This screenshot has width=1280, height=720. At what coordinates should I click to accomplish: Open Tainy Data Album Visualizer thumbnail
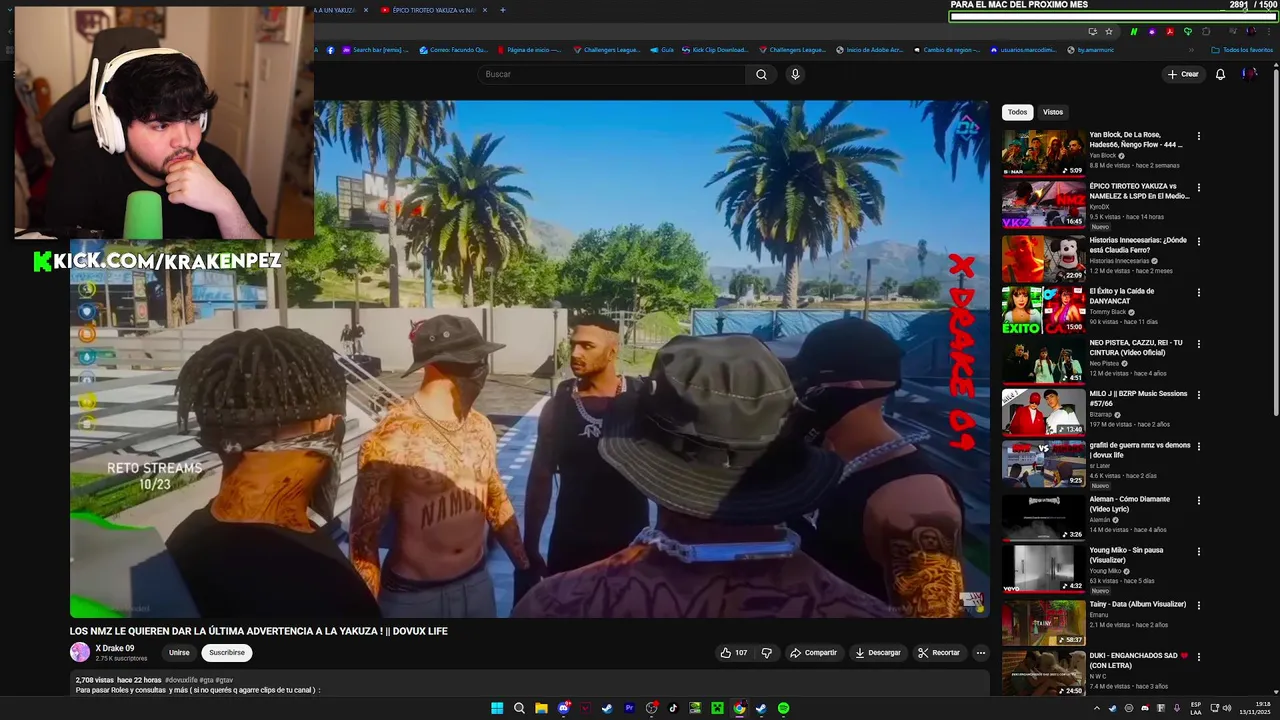(x=1043, y=622)
